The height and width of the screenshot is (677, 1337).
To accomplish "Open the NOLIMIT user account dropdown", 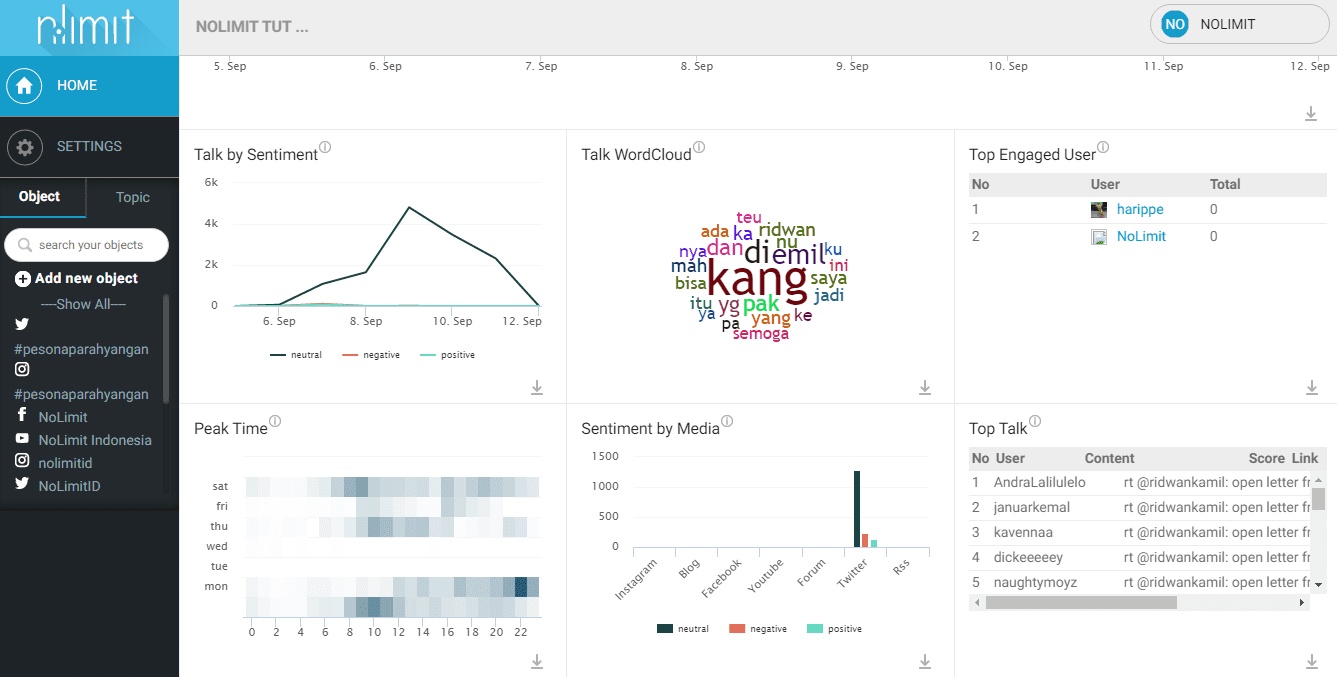I will (1239, 24).
